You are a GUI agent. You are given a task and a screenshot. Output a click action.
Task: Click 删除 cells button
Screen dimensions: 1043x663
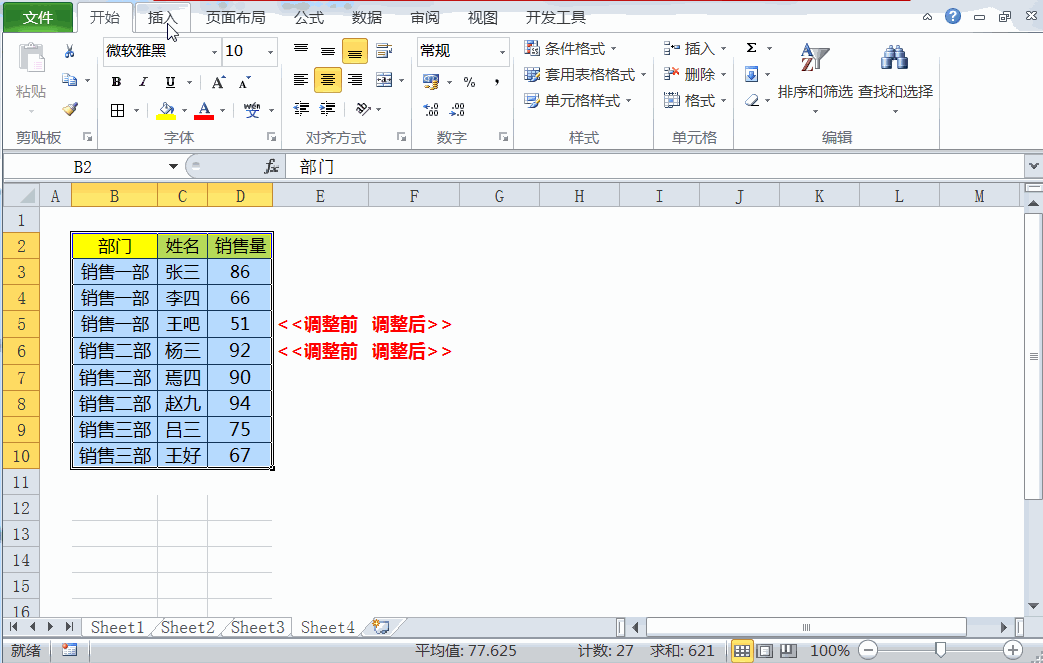point(694,74)
